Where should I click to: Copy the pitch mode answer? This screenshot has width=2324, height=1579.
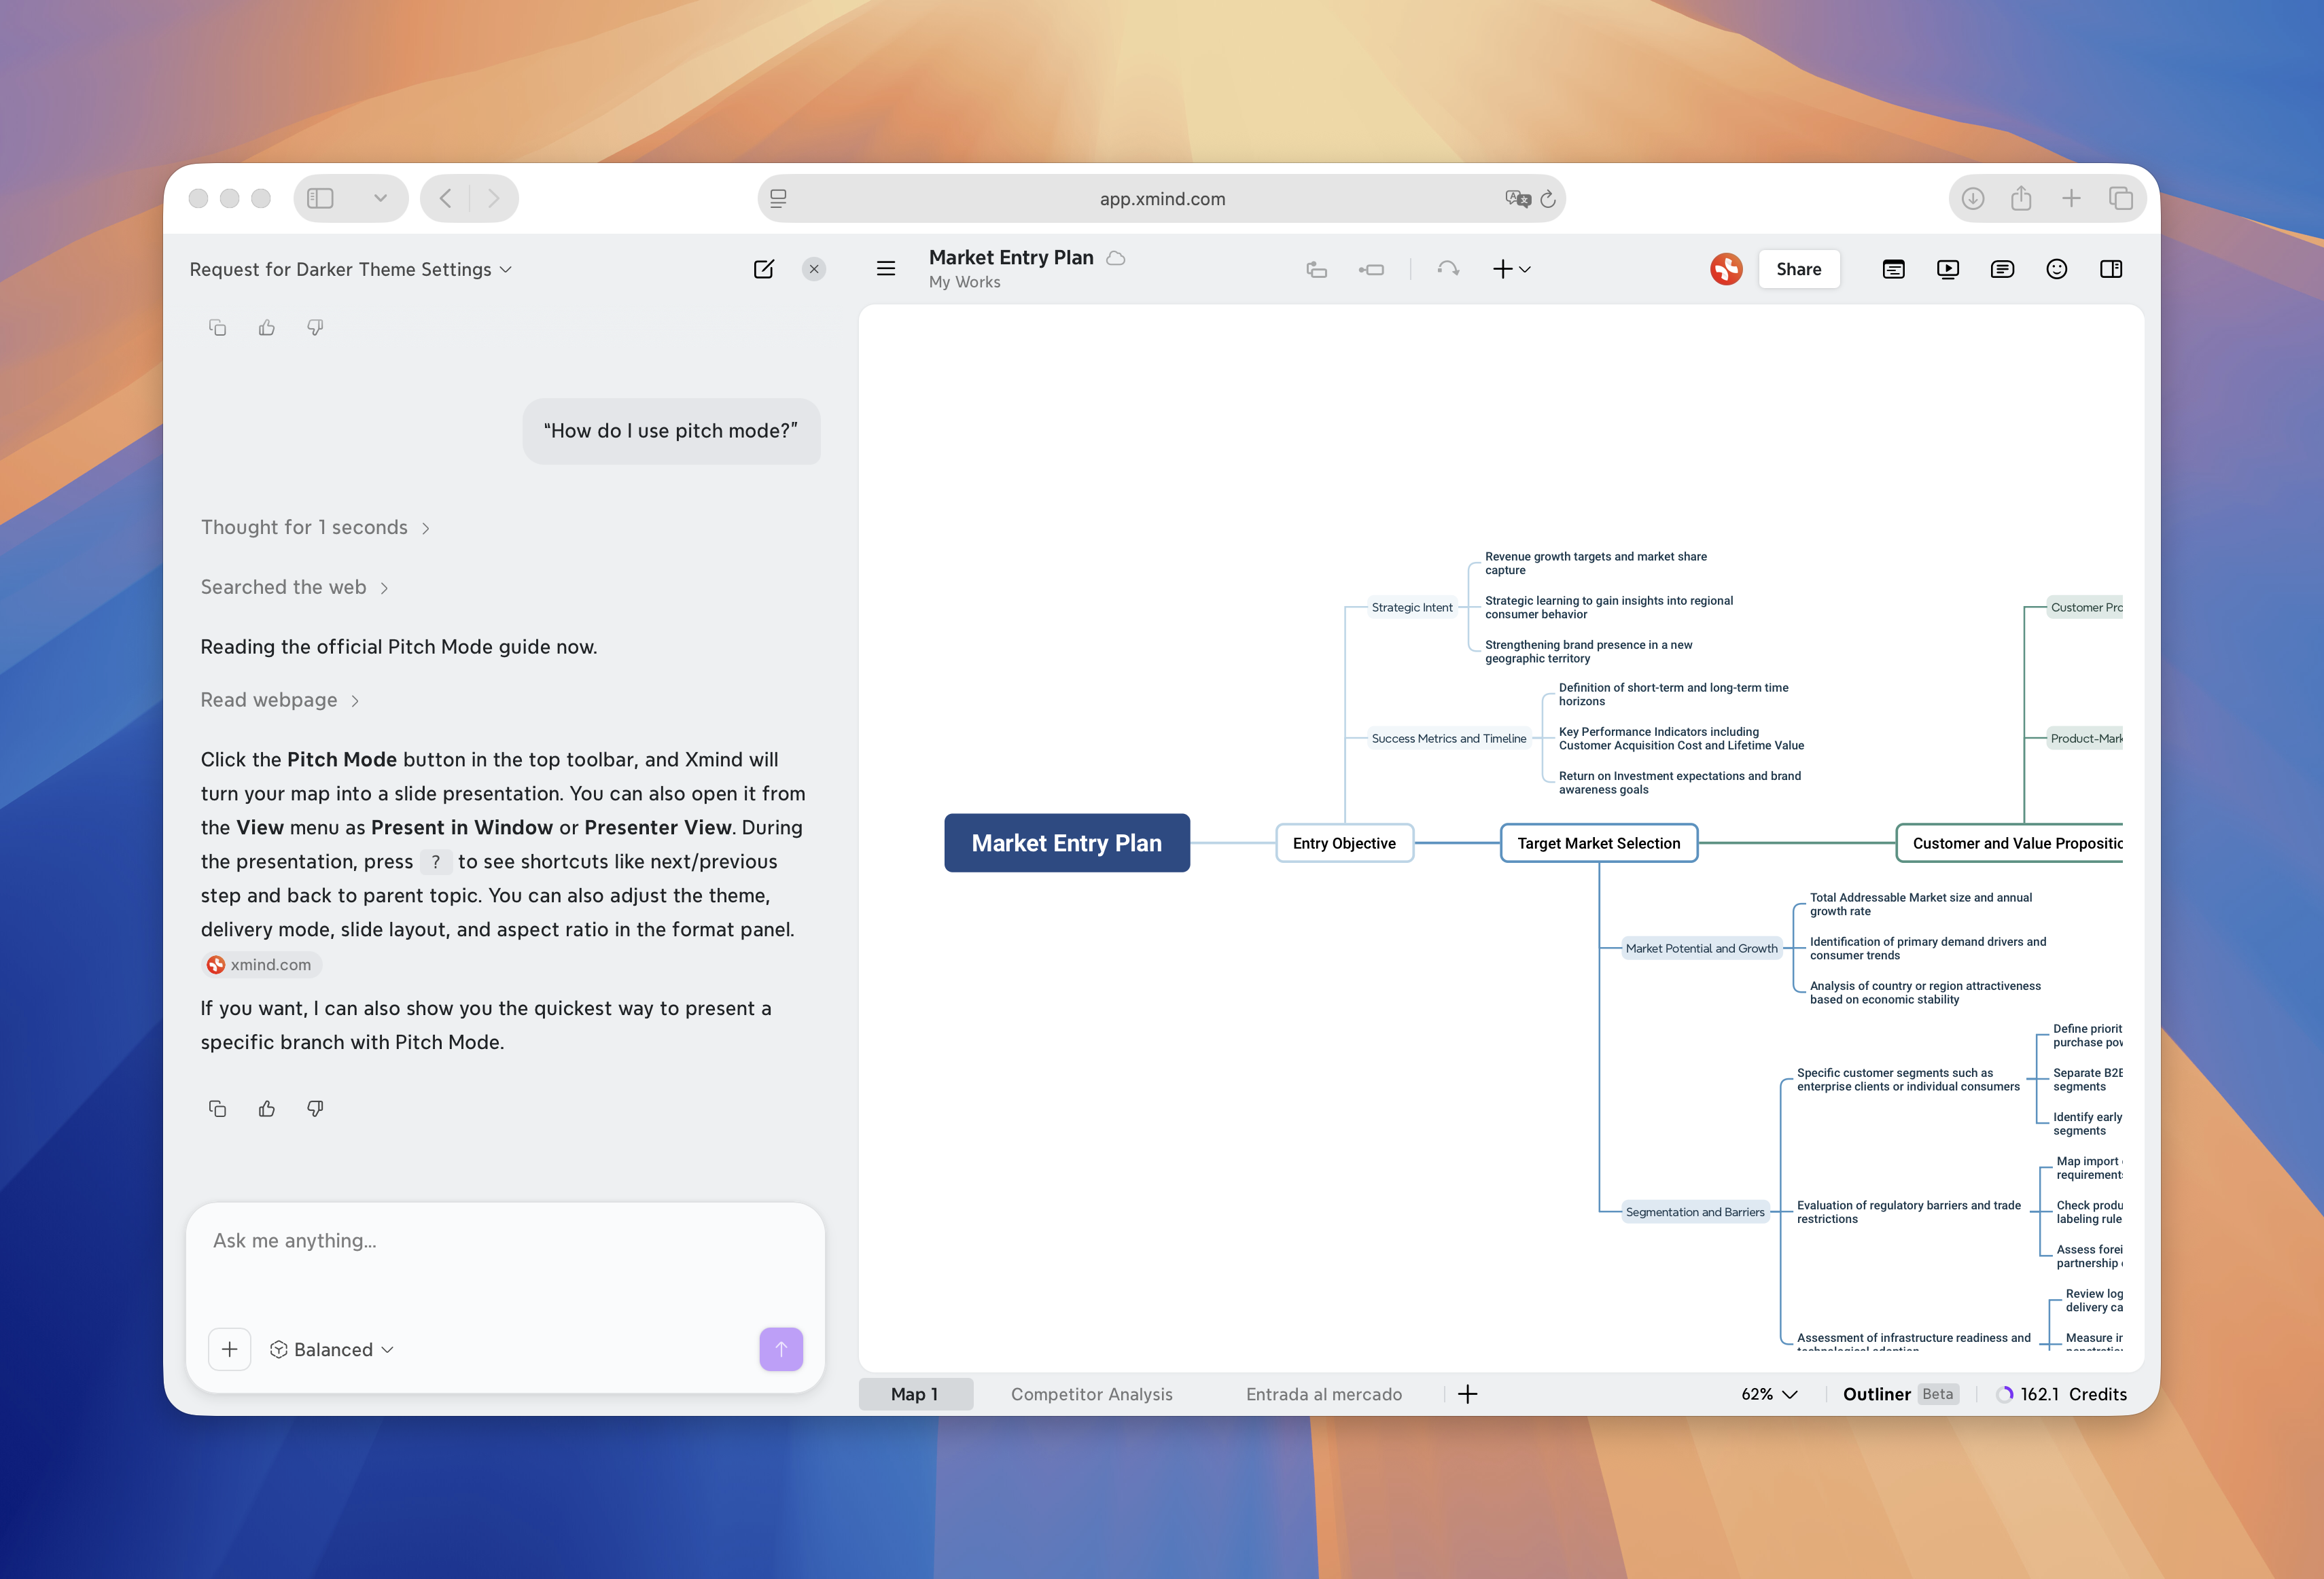click(217, 1108)
